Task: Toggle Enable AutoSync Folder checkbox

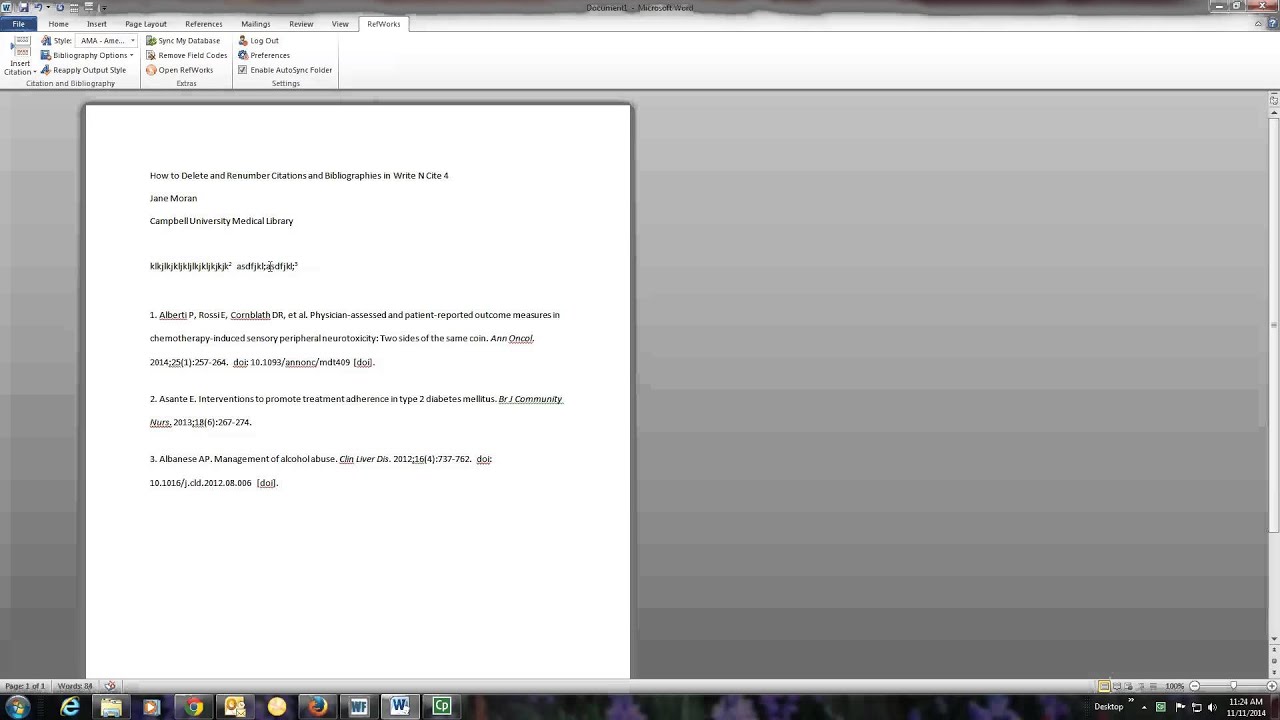Action: point(242,70)
